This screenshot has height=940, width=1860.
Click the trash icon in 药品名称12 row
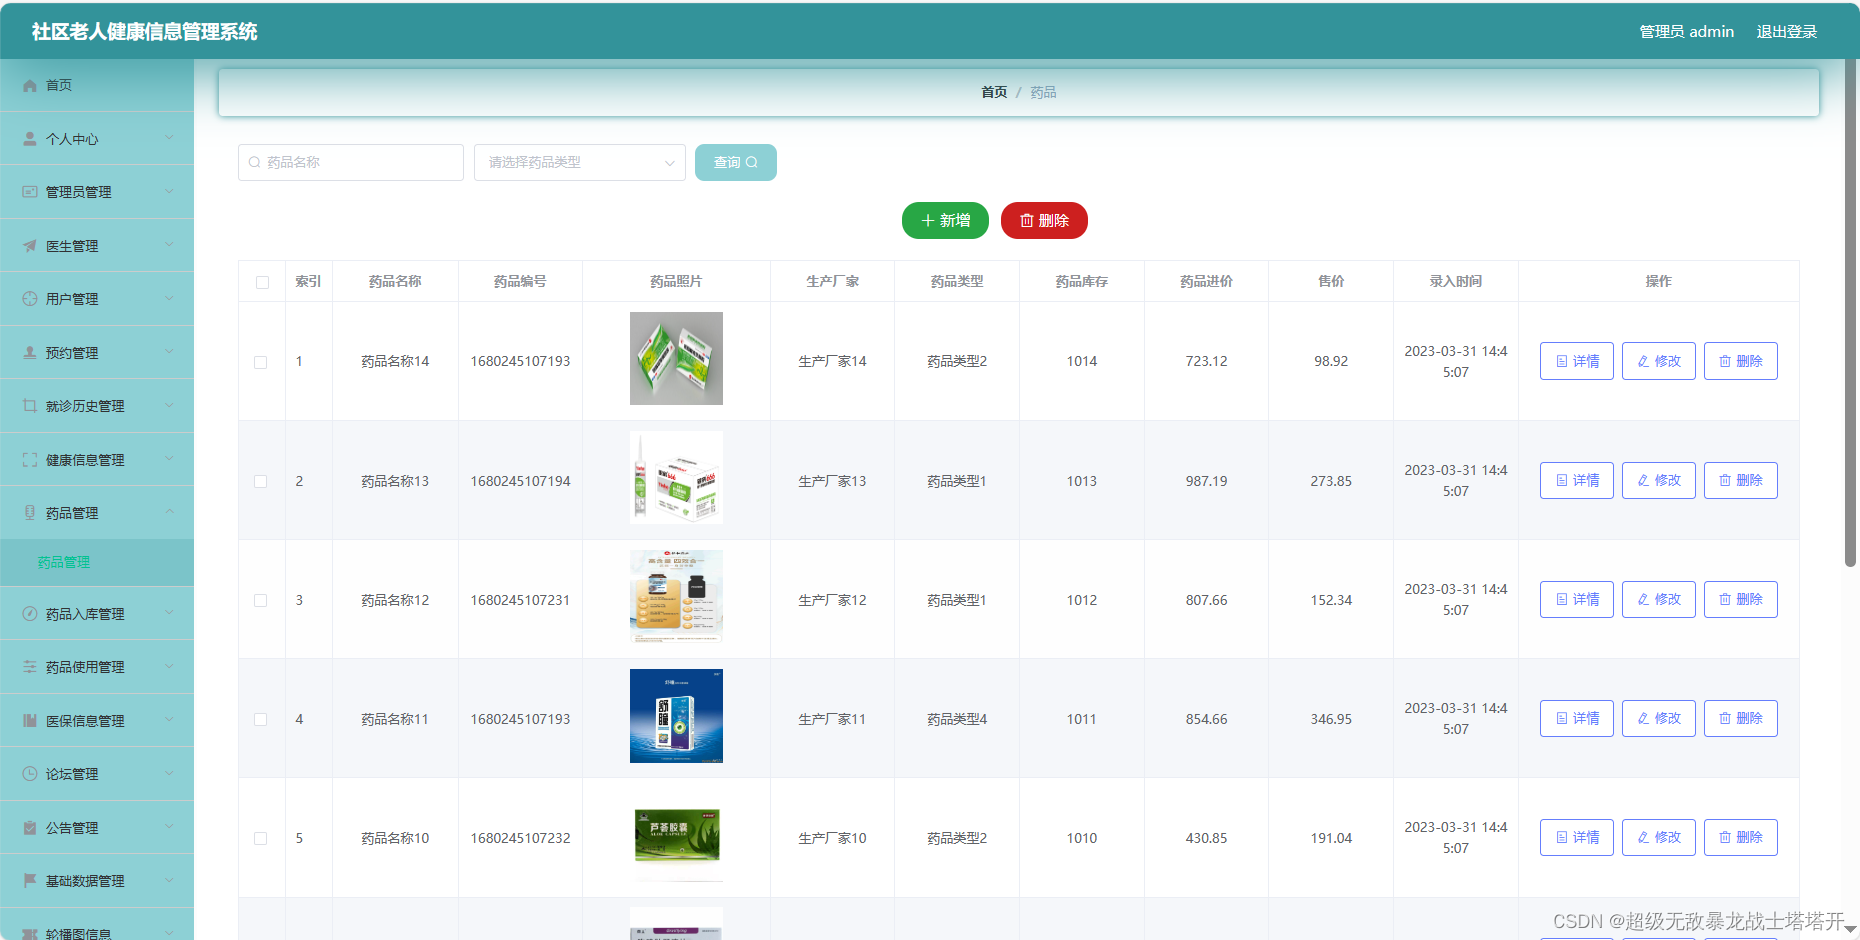pyautogui.click(x=1725, y=599)
